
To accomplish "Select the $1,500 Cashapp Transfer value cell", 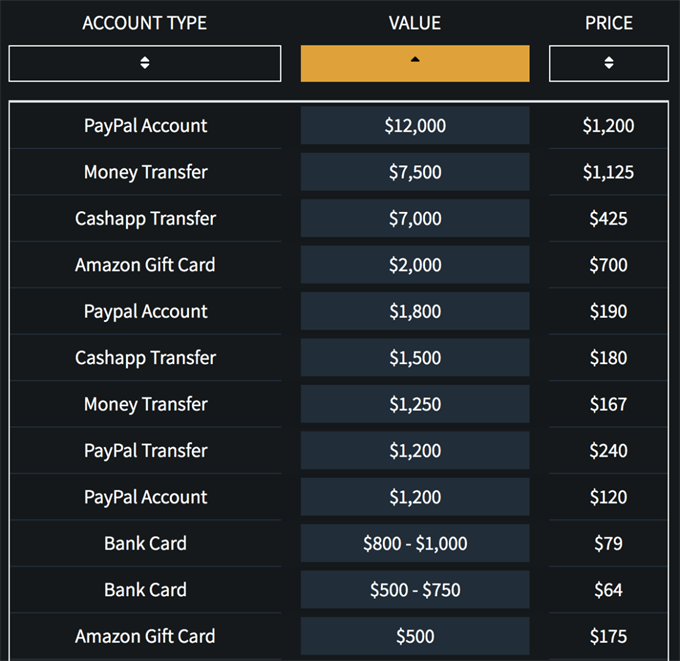I will (415, 358).
